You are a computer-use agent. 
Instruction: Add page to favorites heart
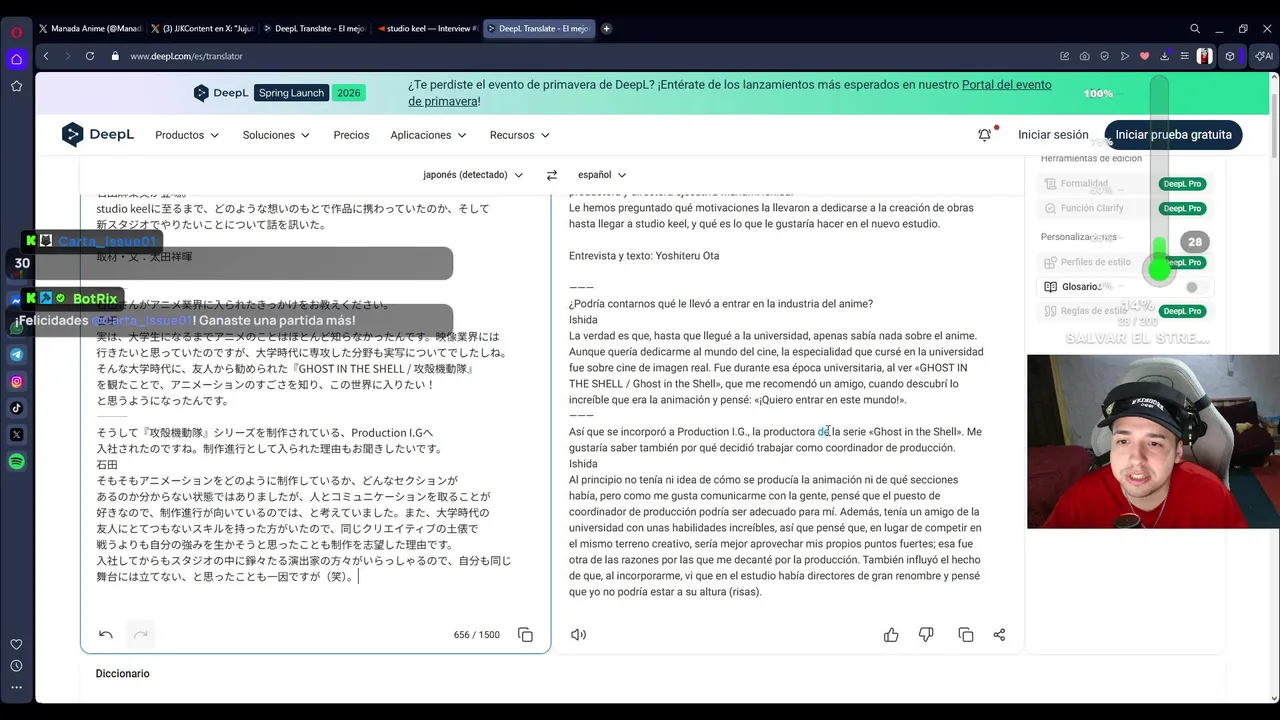point(1145,56)
